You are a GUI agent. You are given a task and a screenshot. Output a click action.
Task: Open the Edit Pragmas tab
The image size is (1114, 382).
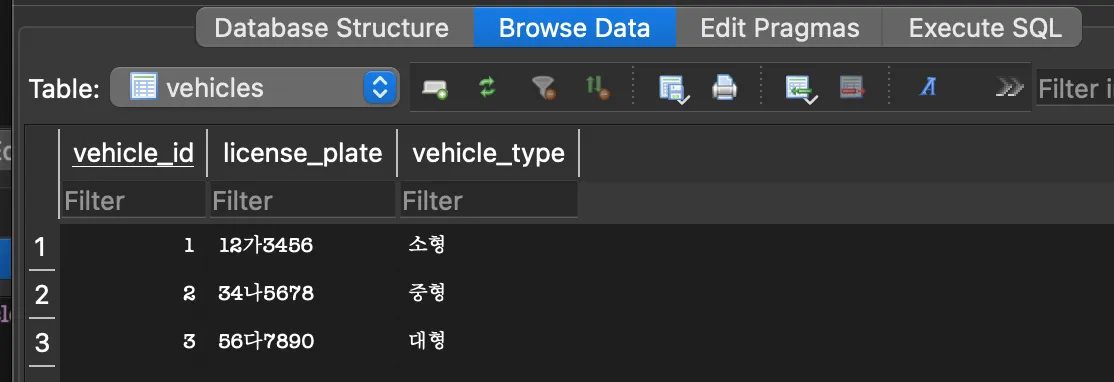(779, 28)
